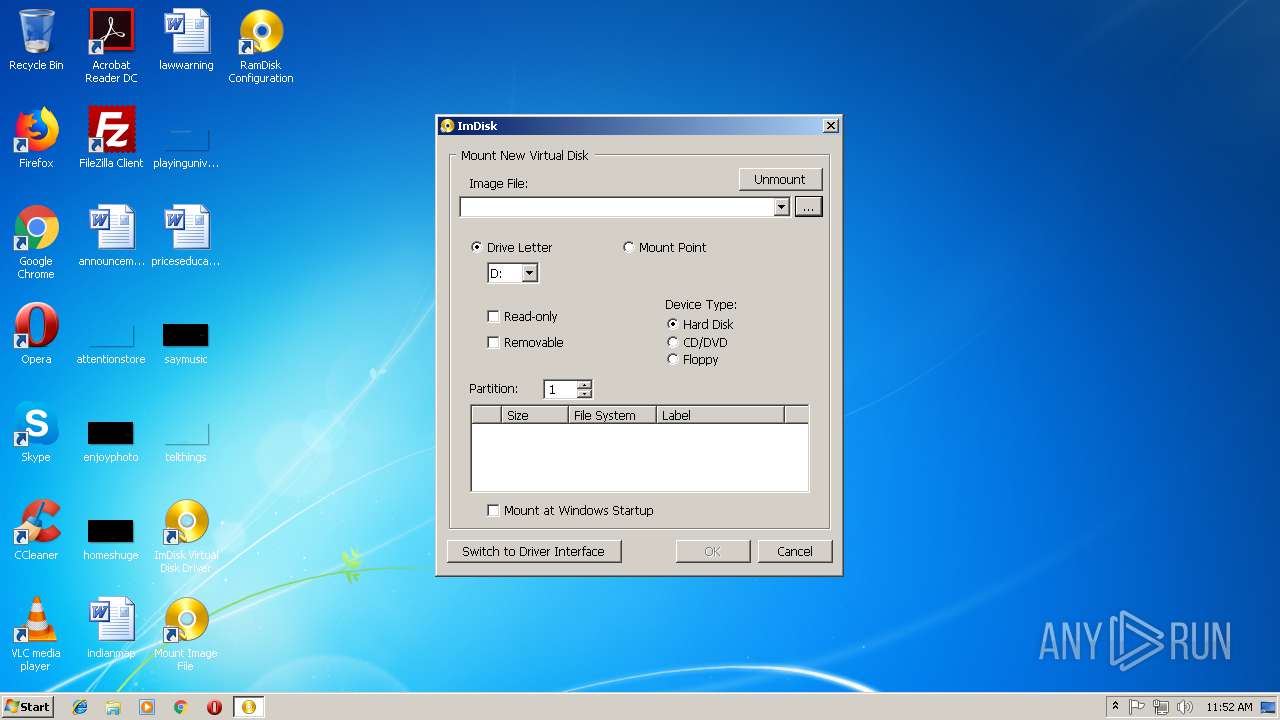Open the Recycle Bin desktop icon
This screenshot has height=720, width=1280.
pyautogui.click(x=36, y=42)
